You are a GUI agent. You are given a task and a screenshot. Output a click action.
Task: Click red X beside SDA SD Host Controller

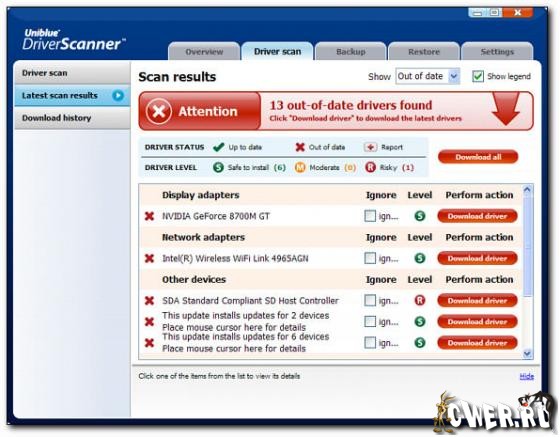point(149,301)
